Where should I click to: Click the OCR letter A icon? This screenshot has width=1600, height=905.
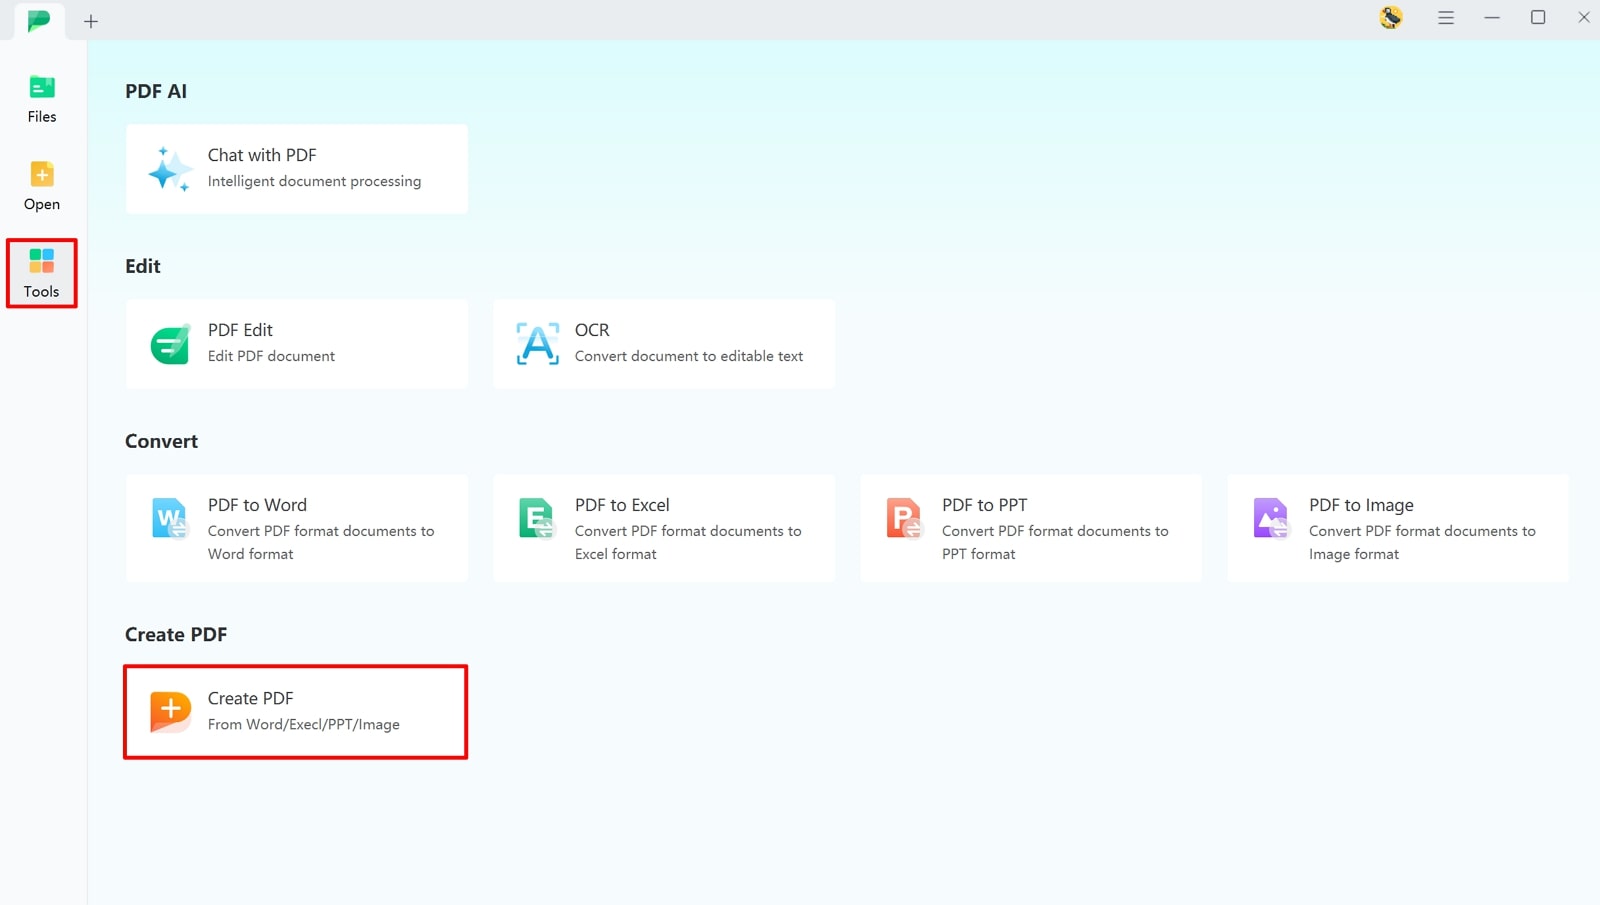[537, 344]
